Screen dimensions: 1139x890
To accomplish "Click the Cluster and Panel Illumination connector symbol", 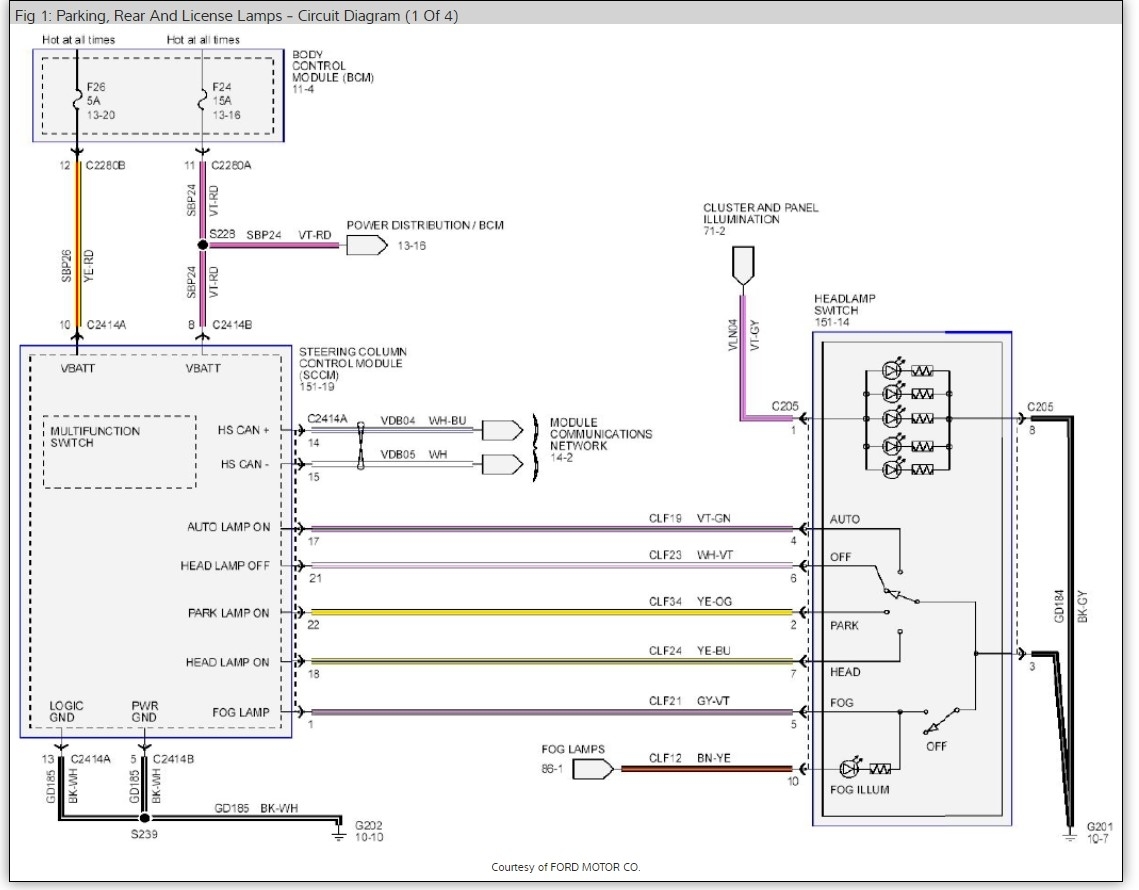I will coord(742,262).
